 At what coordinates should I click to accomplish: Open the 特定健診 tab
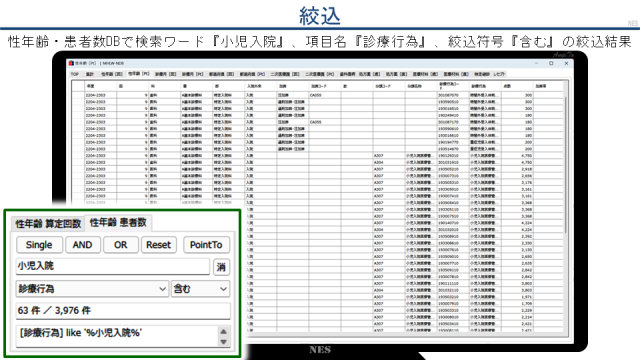482,74
